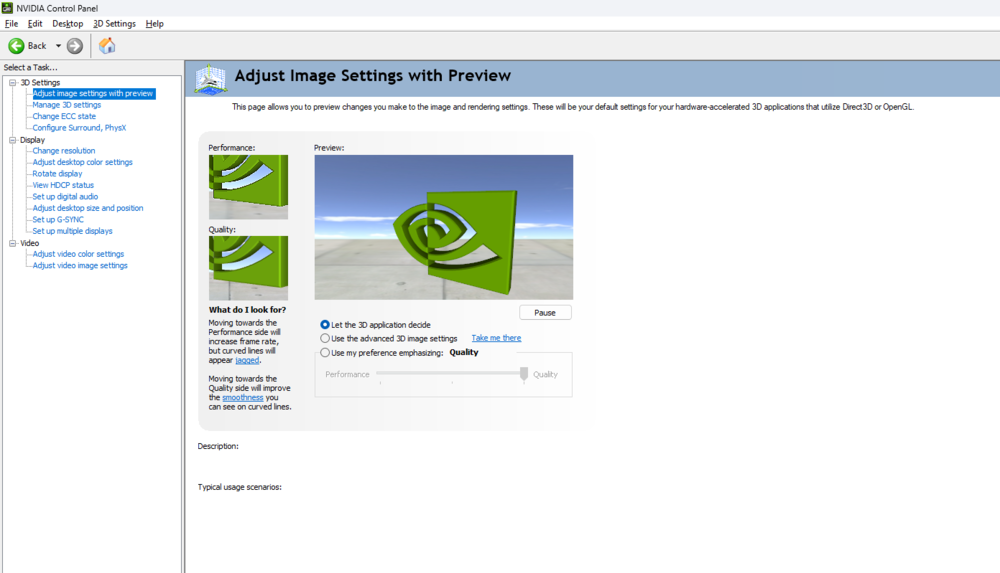Click the Video tree label
The height and width of the screenshot is (573, 1000).
click(29, 243)
